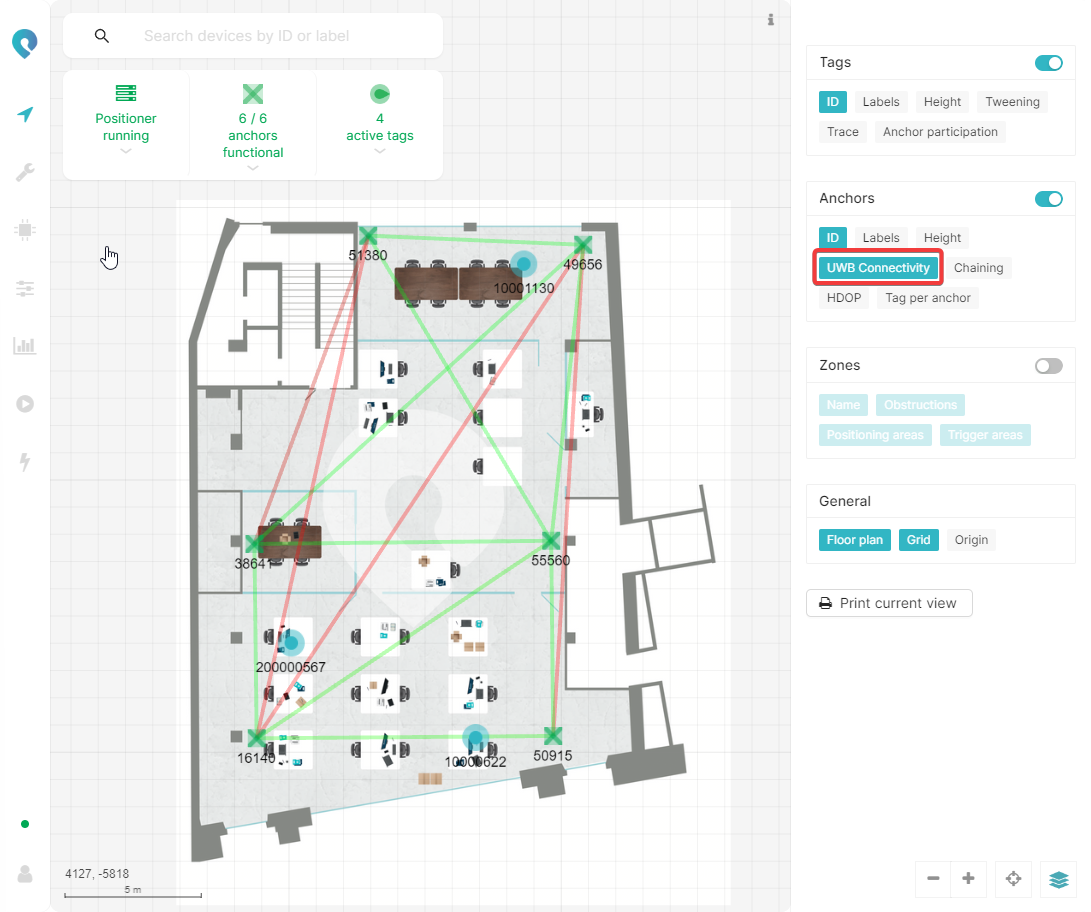Enable the Zones toggle switch

coord(1048,366)
